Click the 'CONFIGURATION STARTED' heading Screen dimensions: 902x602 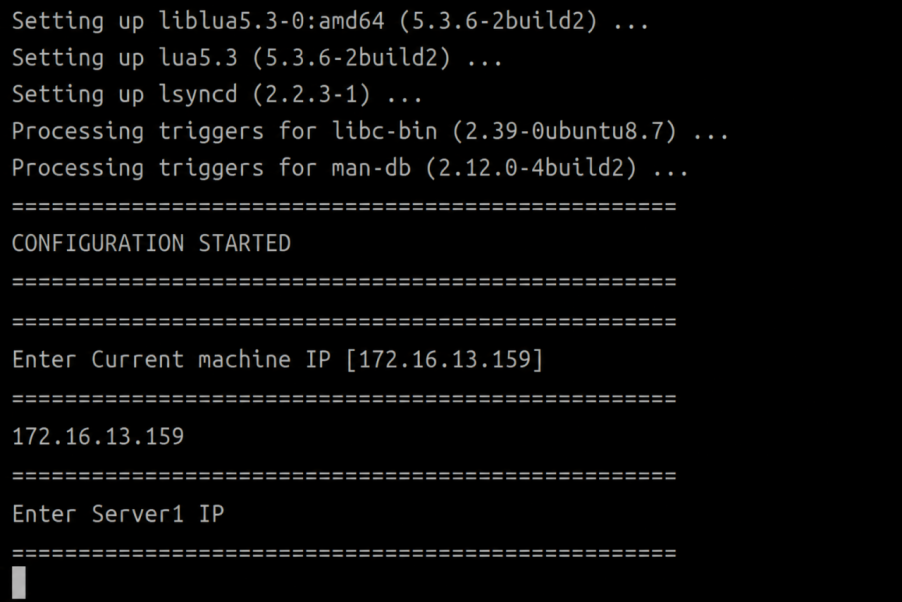click(x=151, y=243)
